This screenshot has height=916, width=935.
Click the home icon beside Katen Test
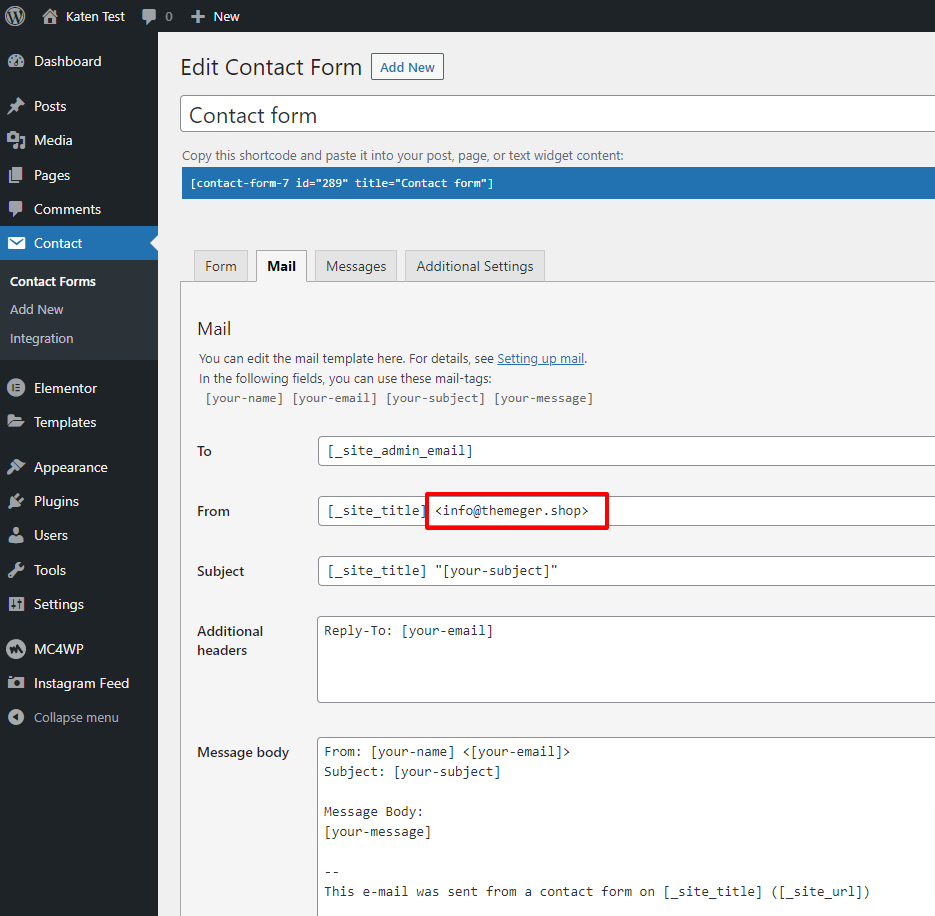tap(50, 16)
